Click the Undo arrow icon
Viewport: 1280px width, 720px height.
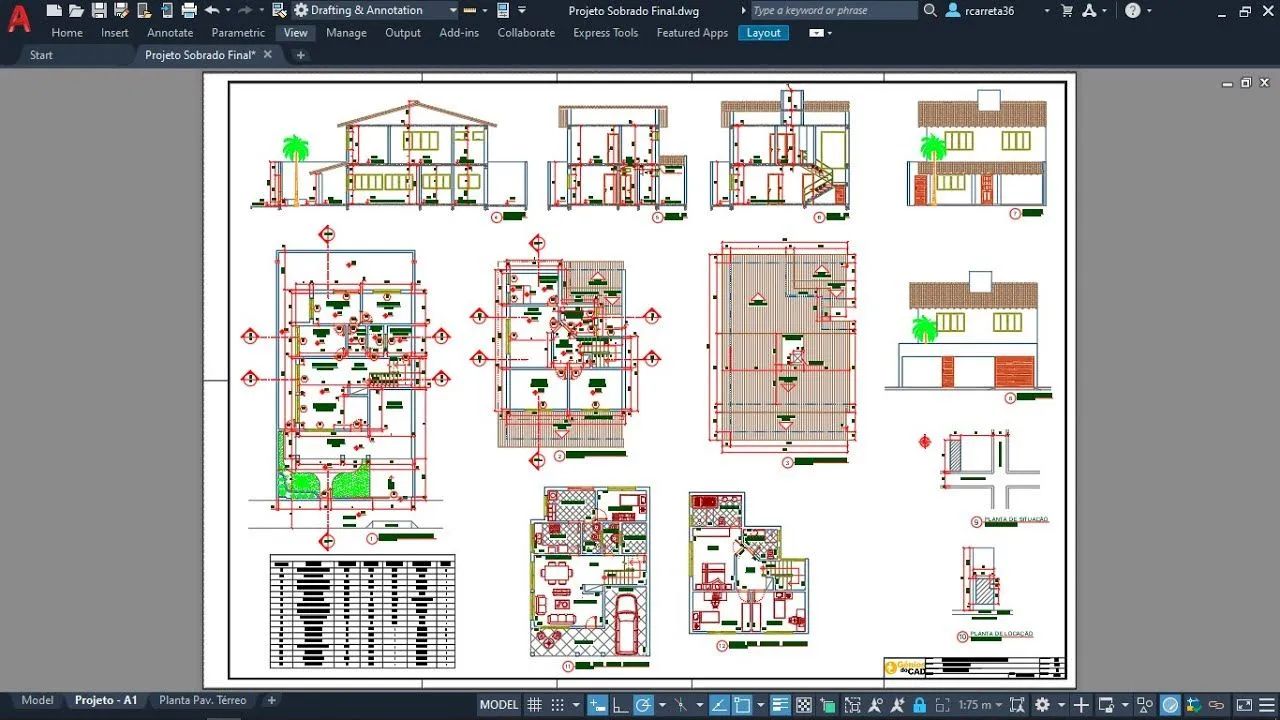point(211,10)
